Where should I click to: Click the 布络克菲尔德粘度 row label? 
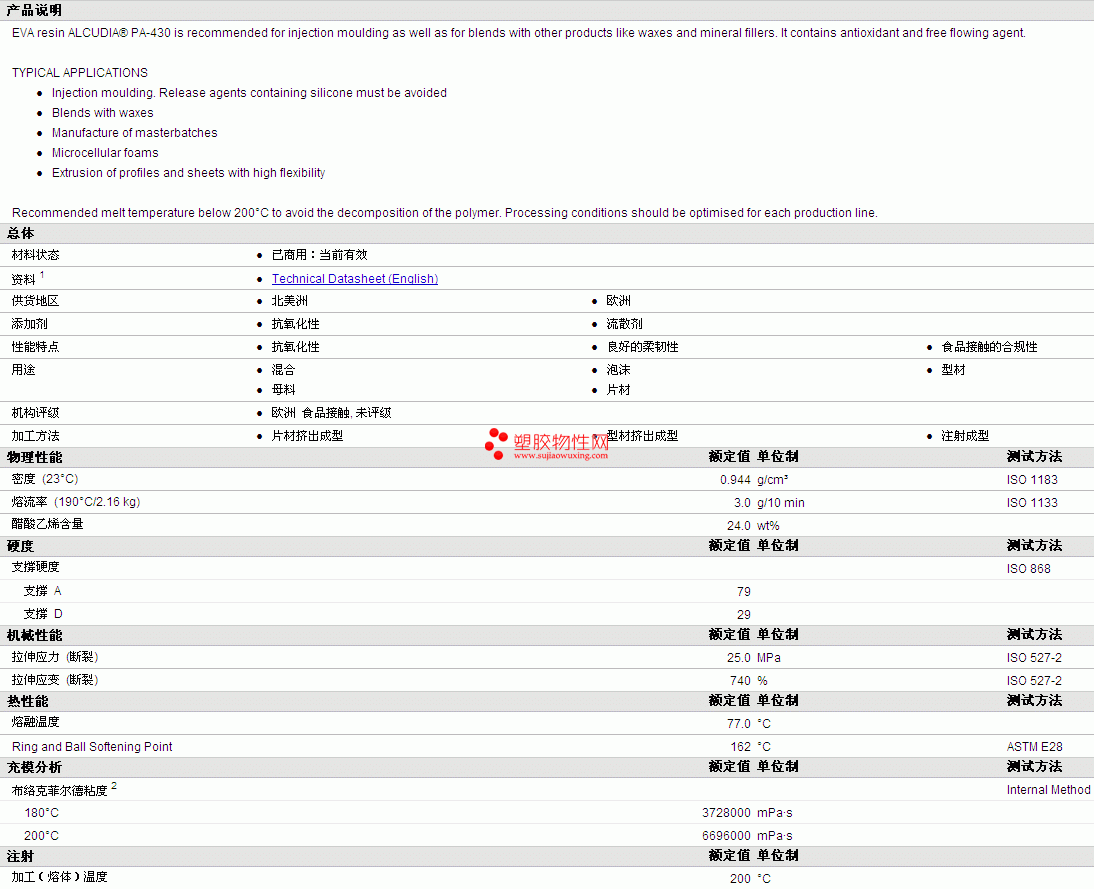(59, 791)
